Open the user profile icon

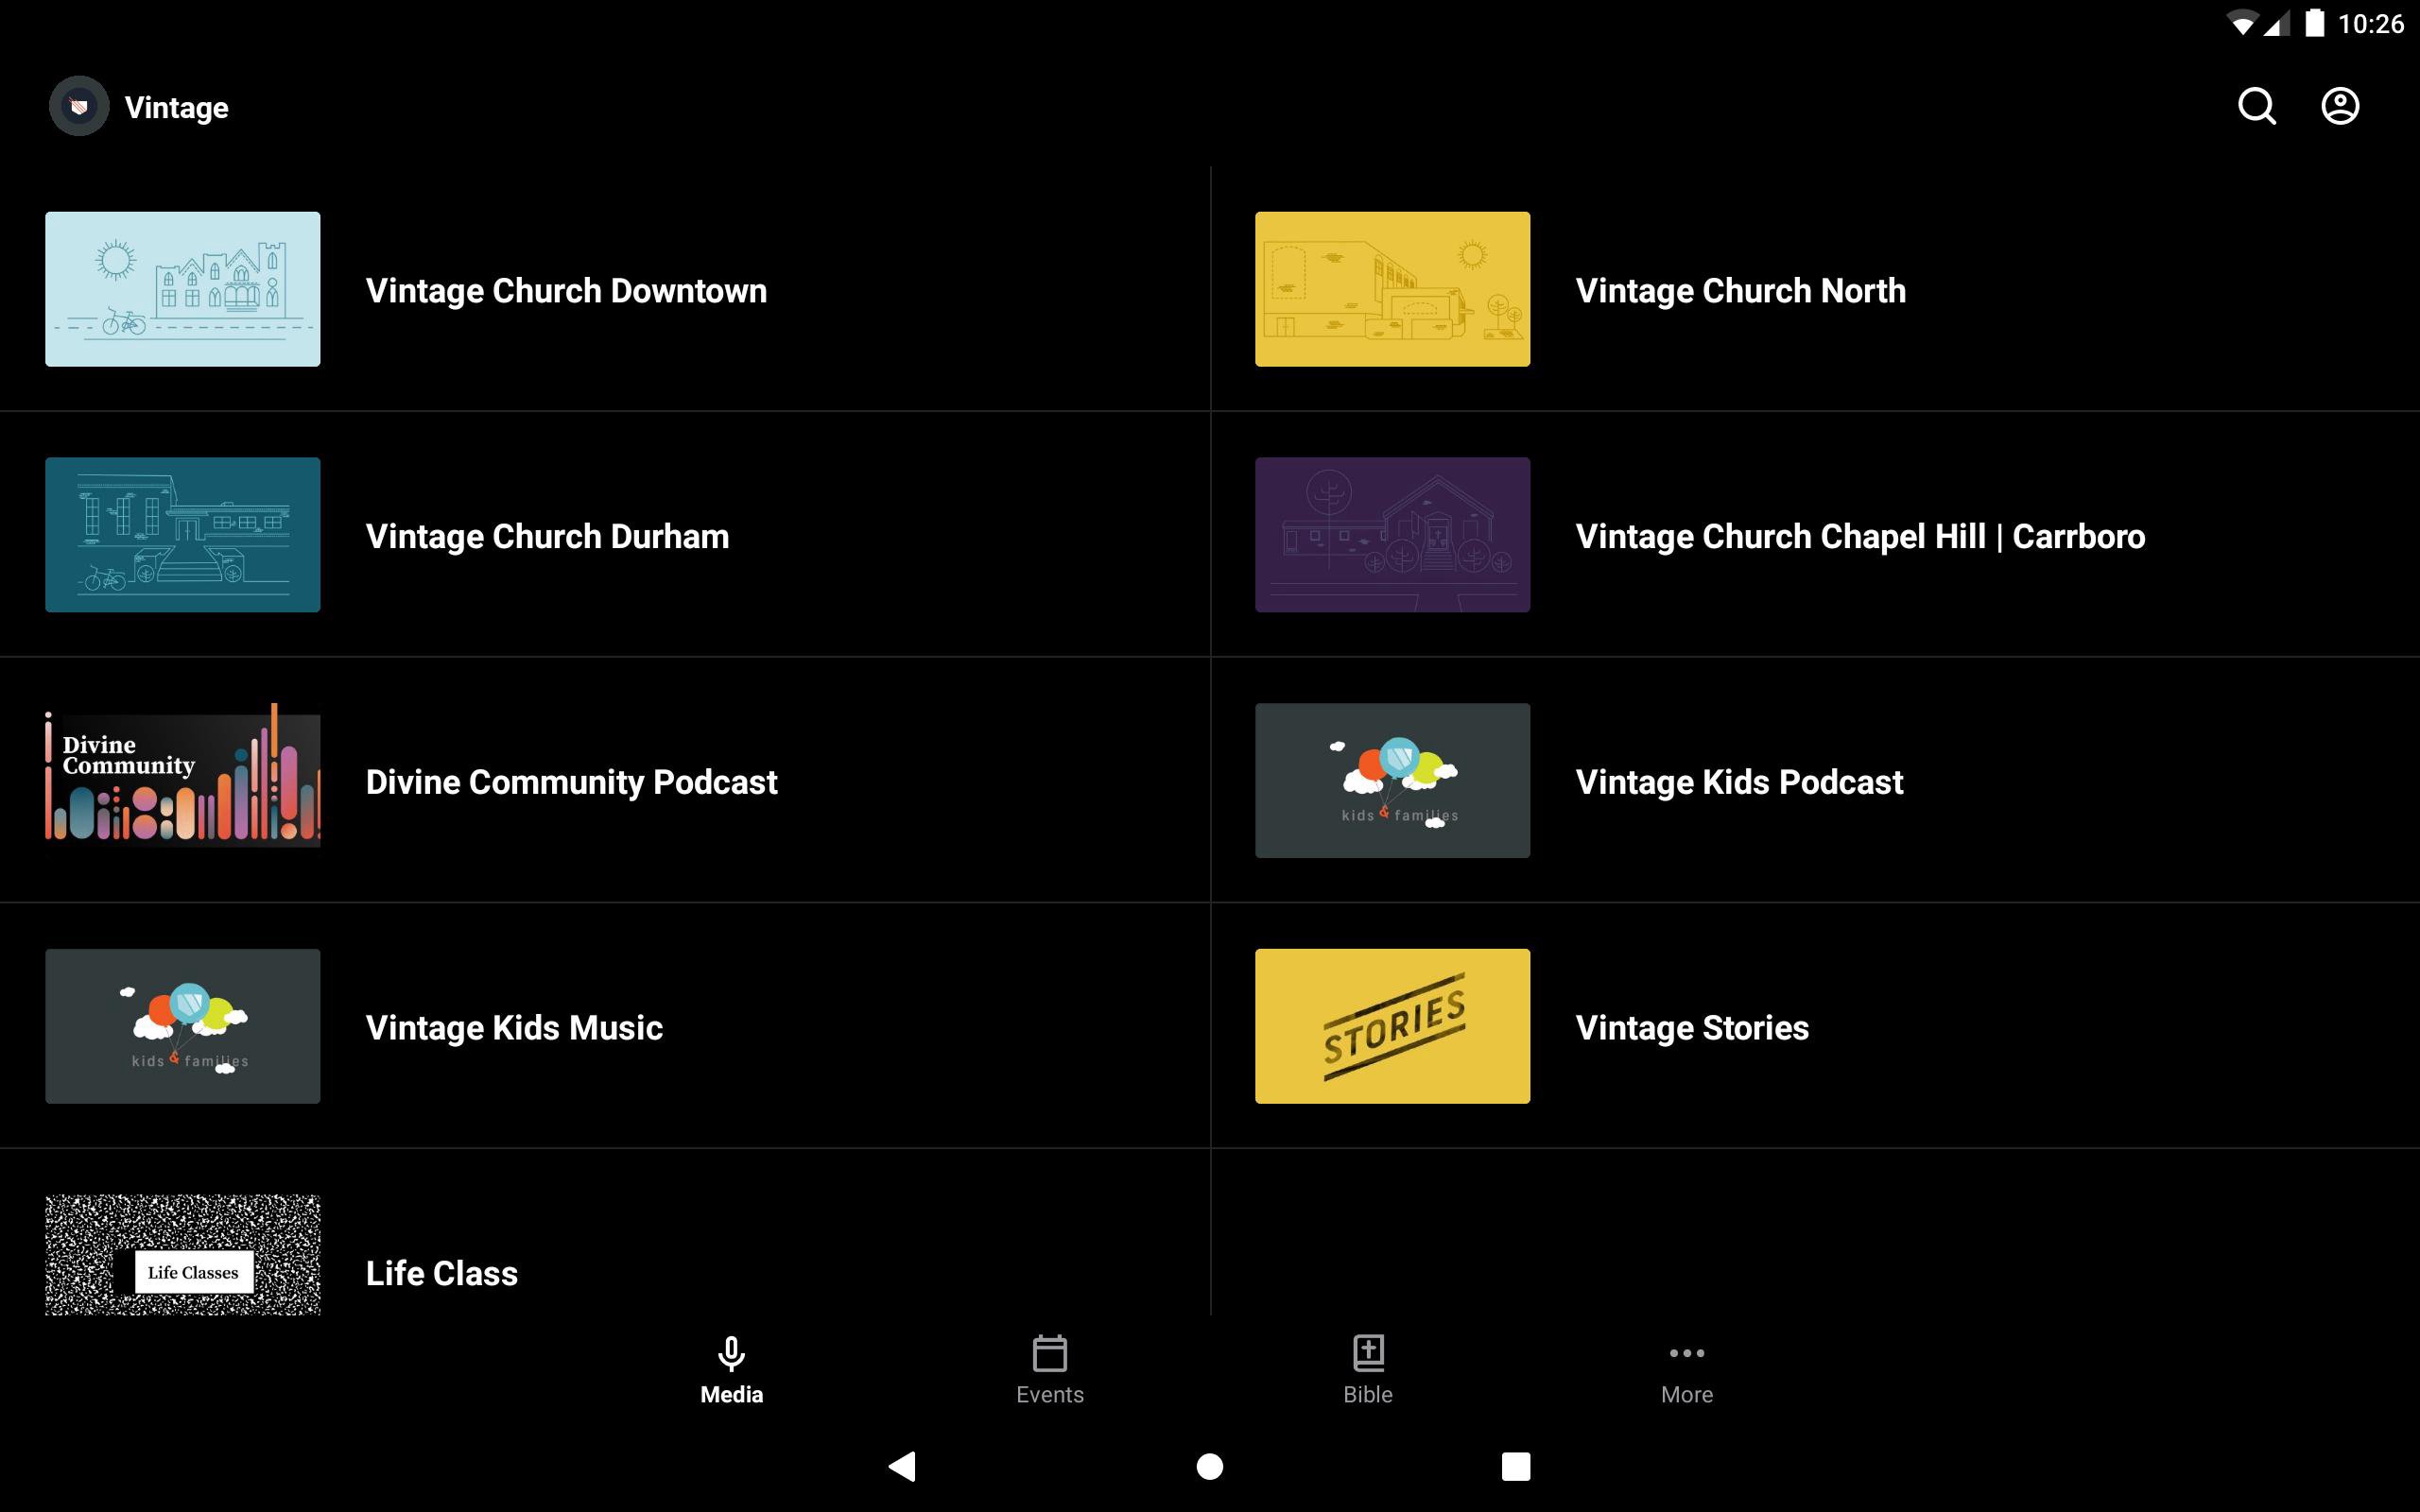coord(2339,106)
